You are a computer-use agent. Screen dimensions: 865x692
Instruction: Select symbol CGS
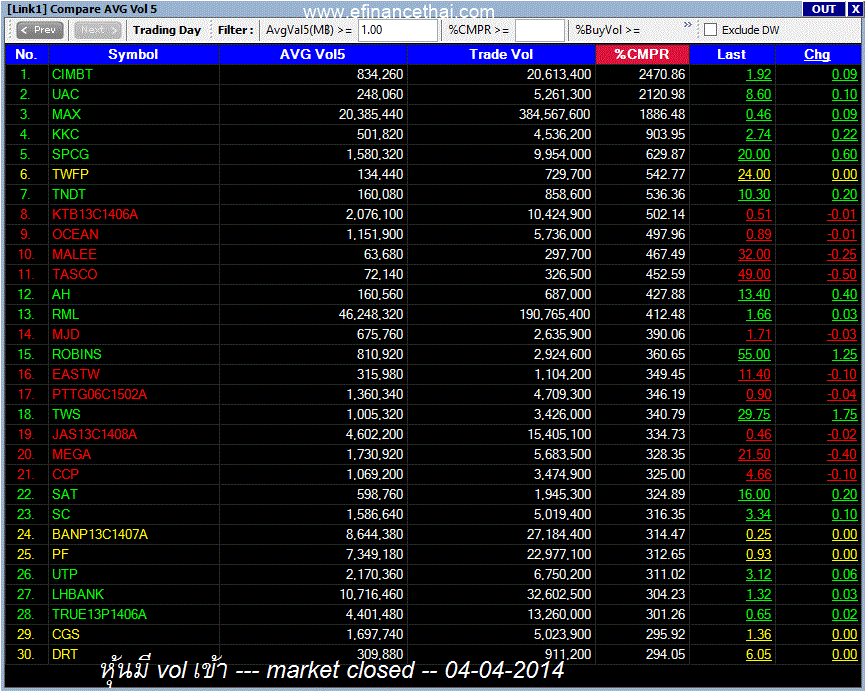pyautogui.click(x=66, y=635)
